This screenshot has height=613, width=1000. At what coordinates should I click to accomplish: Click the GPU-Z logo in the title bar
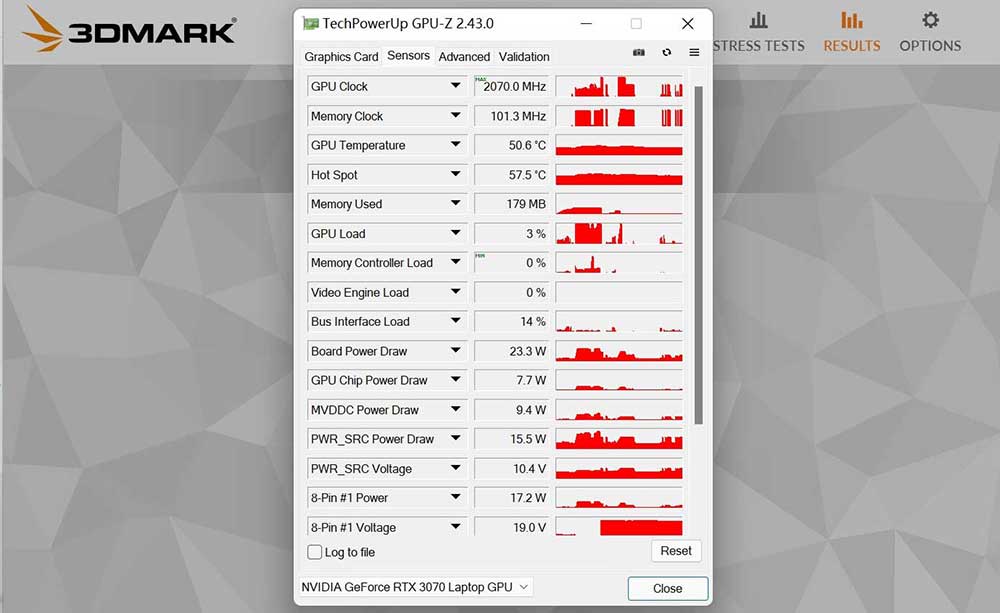[313, 23]
